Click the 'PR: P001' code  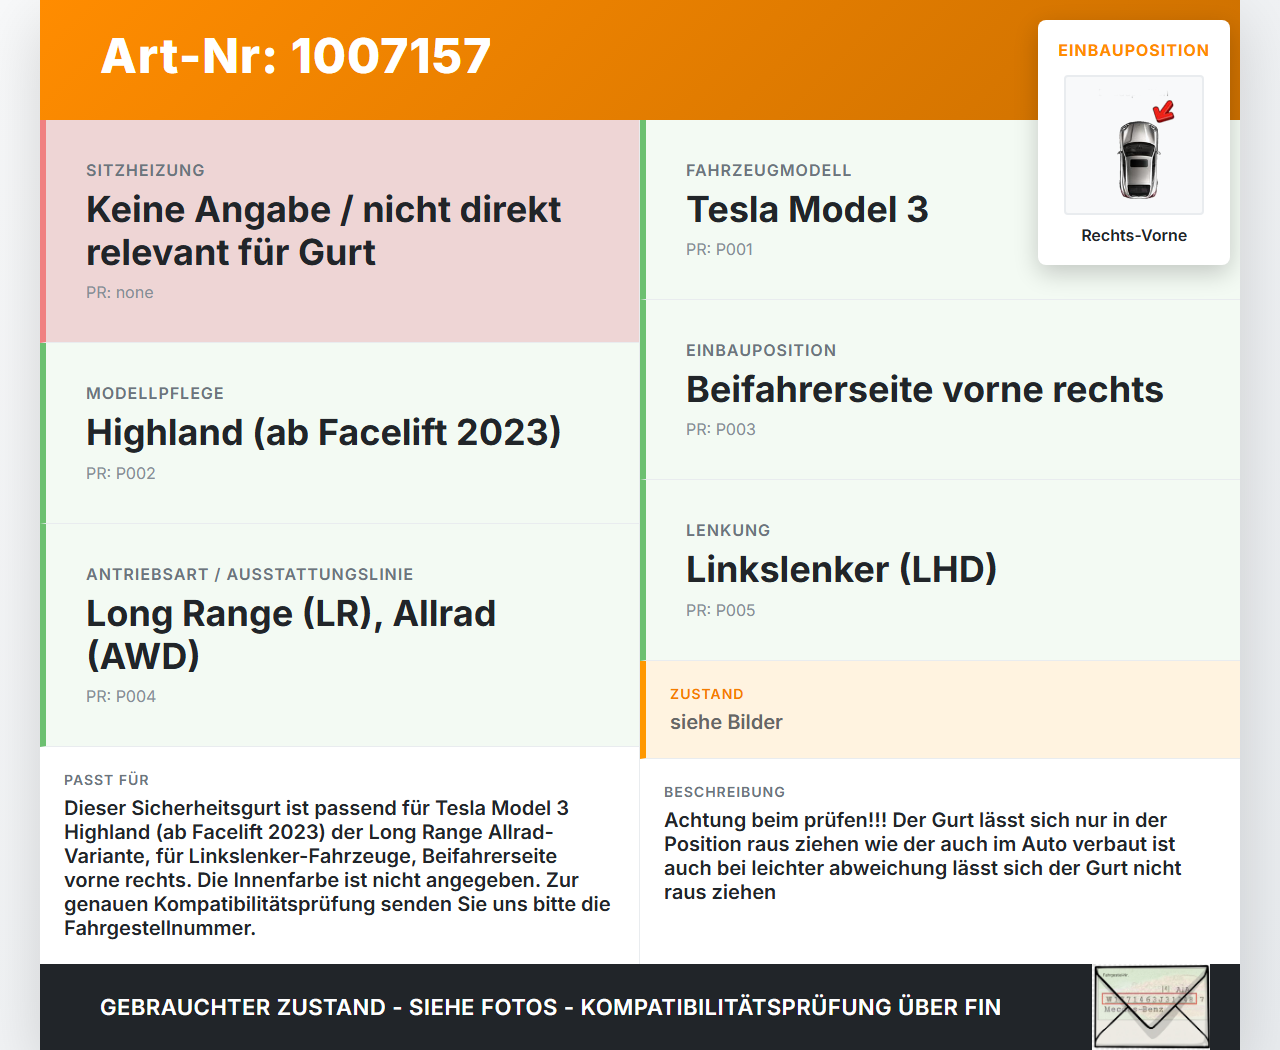pyautogui.click(x=719, y=250)
